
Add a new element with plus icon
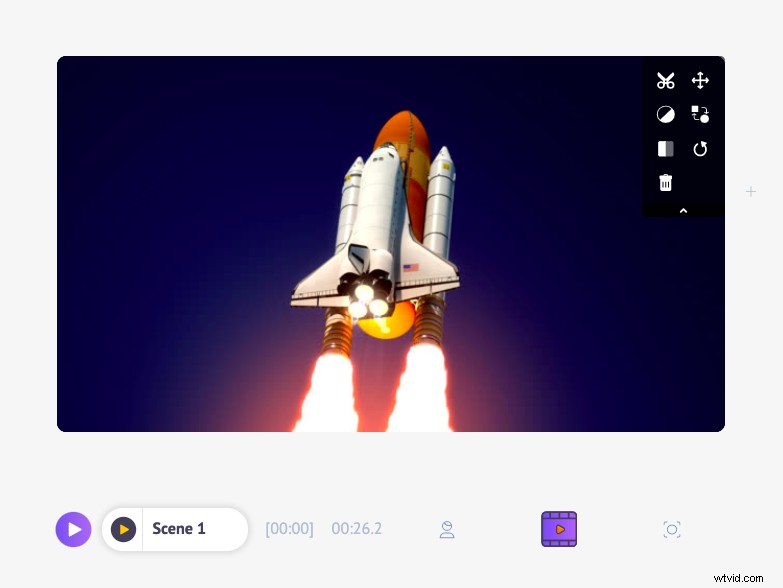751,192
